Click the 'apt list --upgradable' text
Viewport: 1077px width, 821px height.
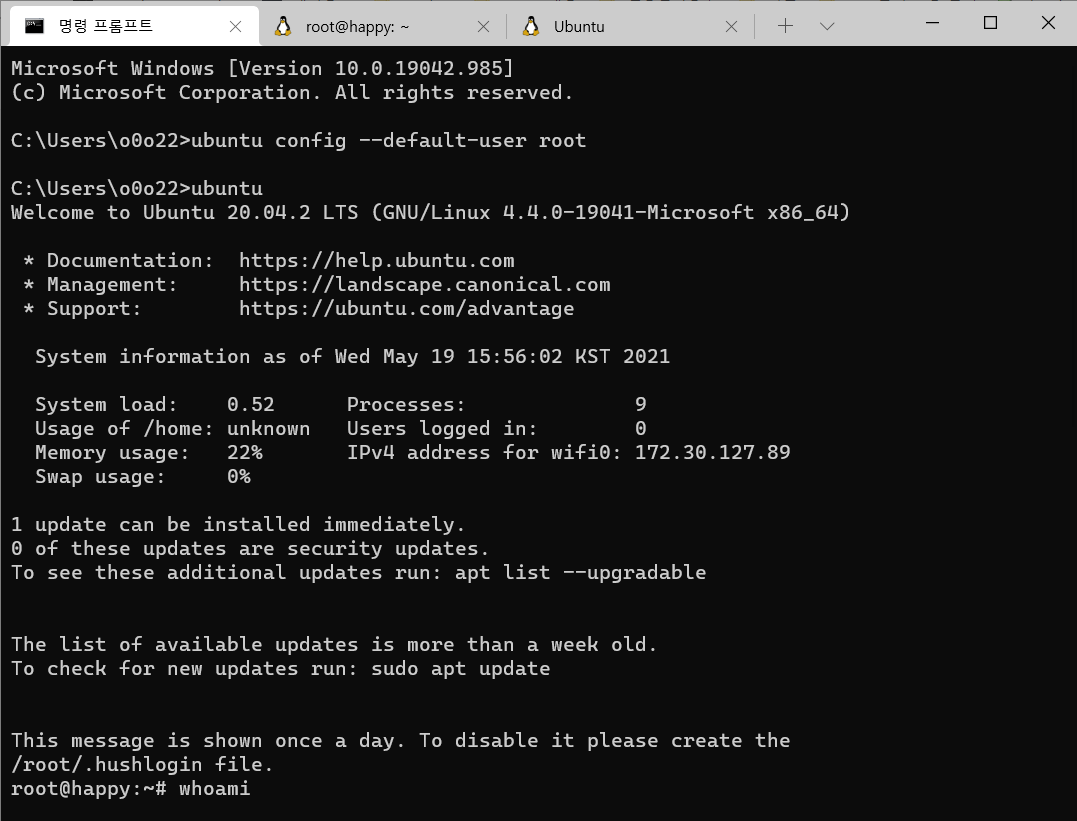coord(580,573)
